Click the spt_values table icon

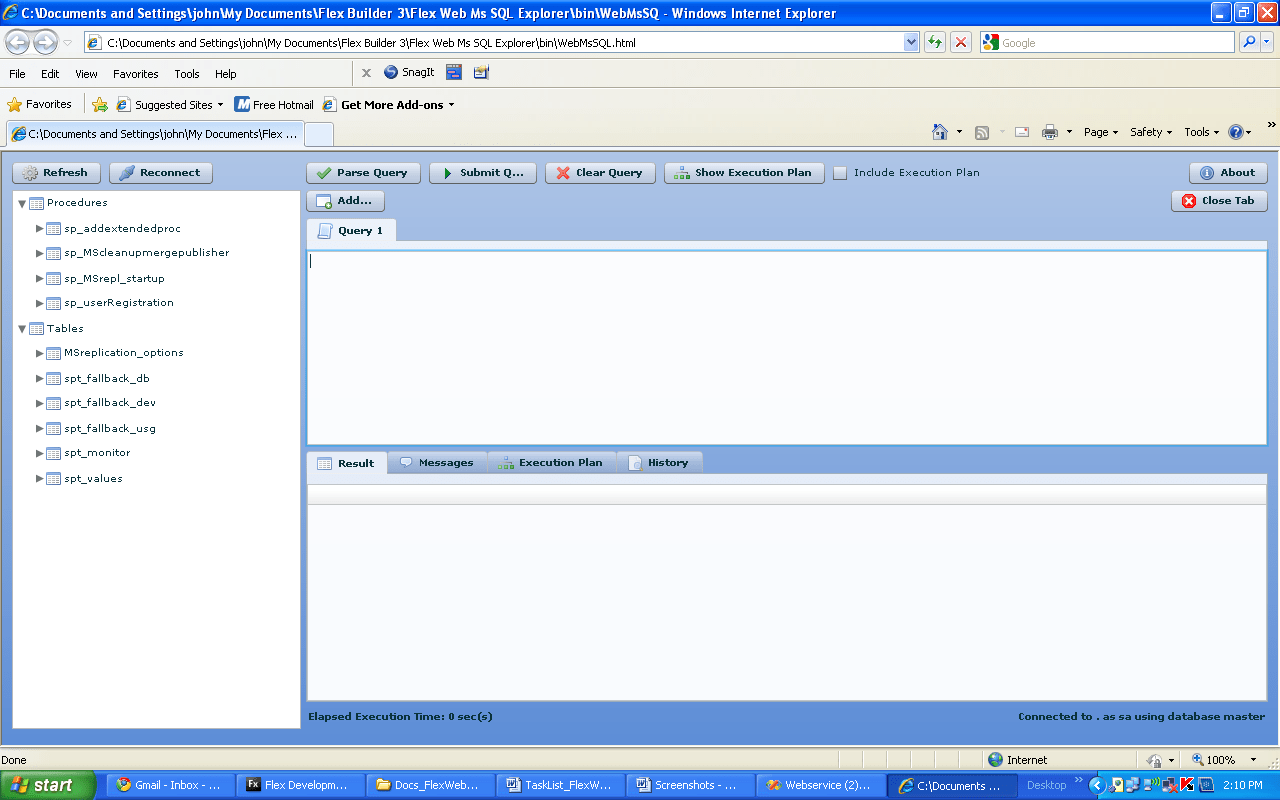pyautogui.click(x=54, y=479)
